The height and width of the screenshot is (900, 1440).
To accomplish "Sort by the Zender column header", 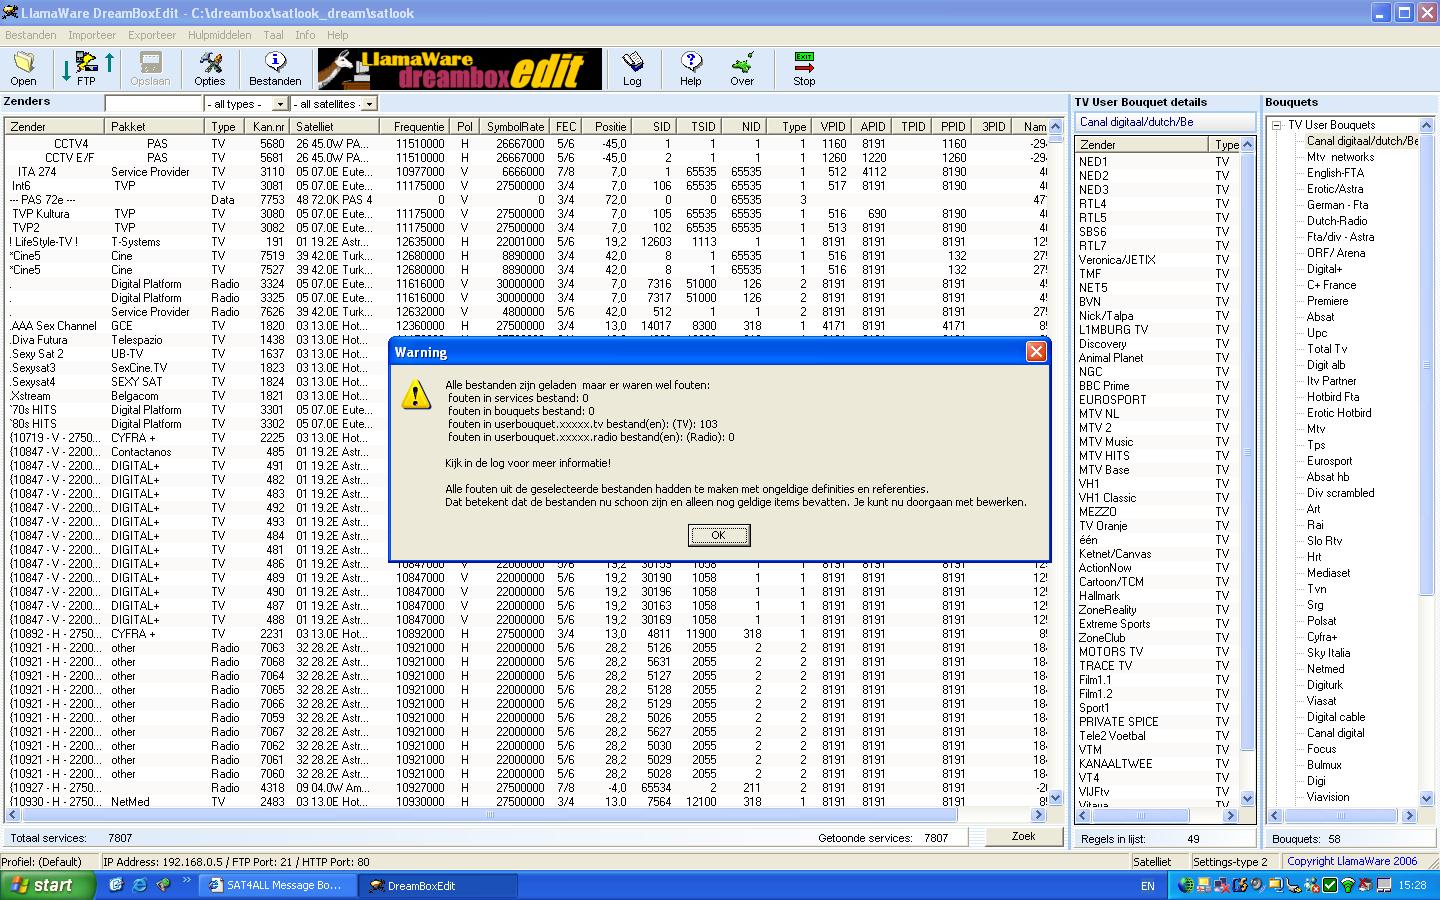I will (54, 127).
